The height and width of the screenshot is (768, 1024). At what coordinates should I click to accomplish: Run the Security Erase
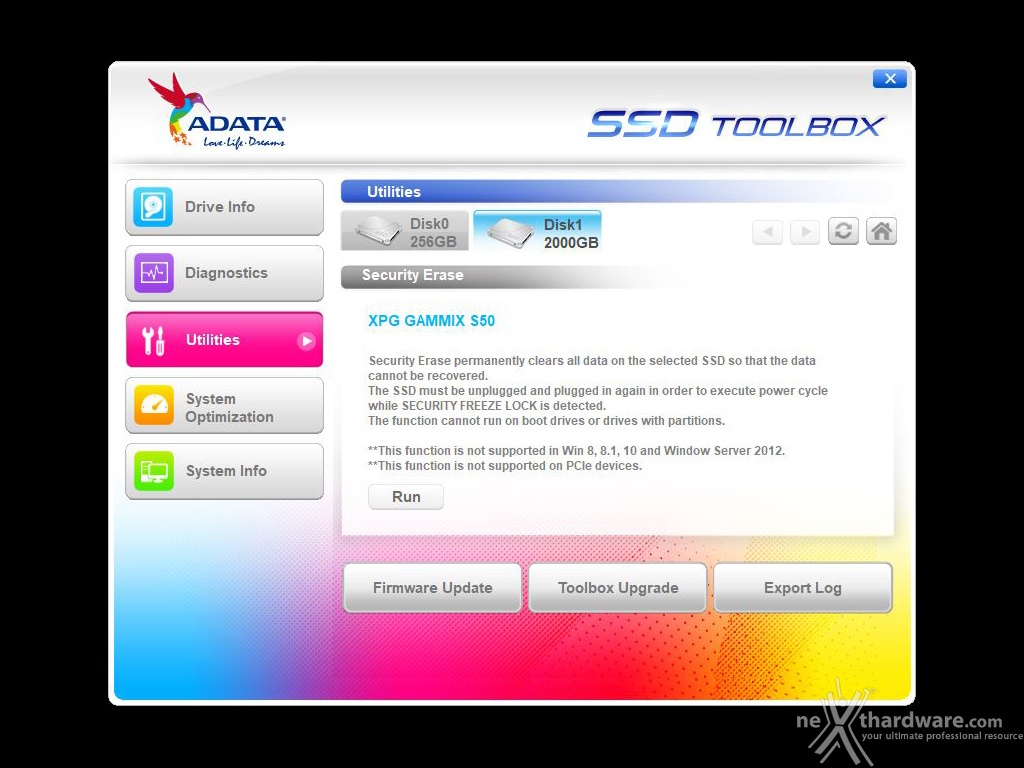[406, 497]
